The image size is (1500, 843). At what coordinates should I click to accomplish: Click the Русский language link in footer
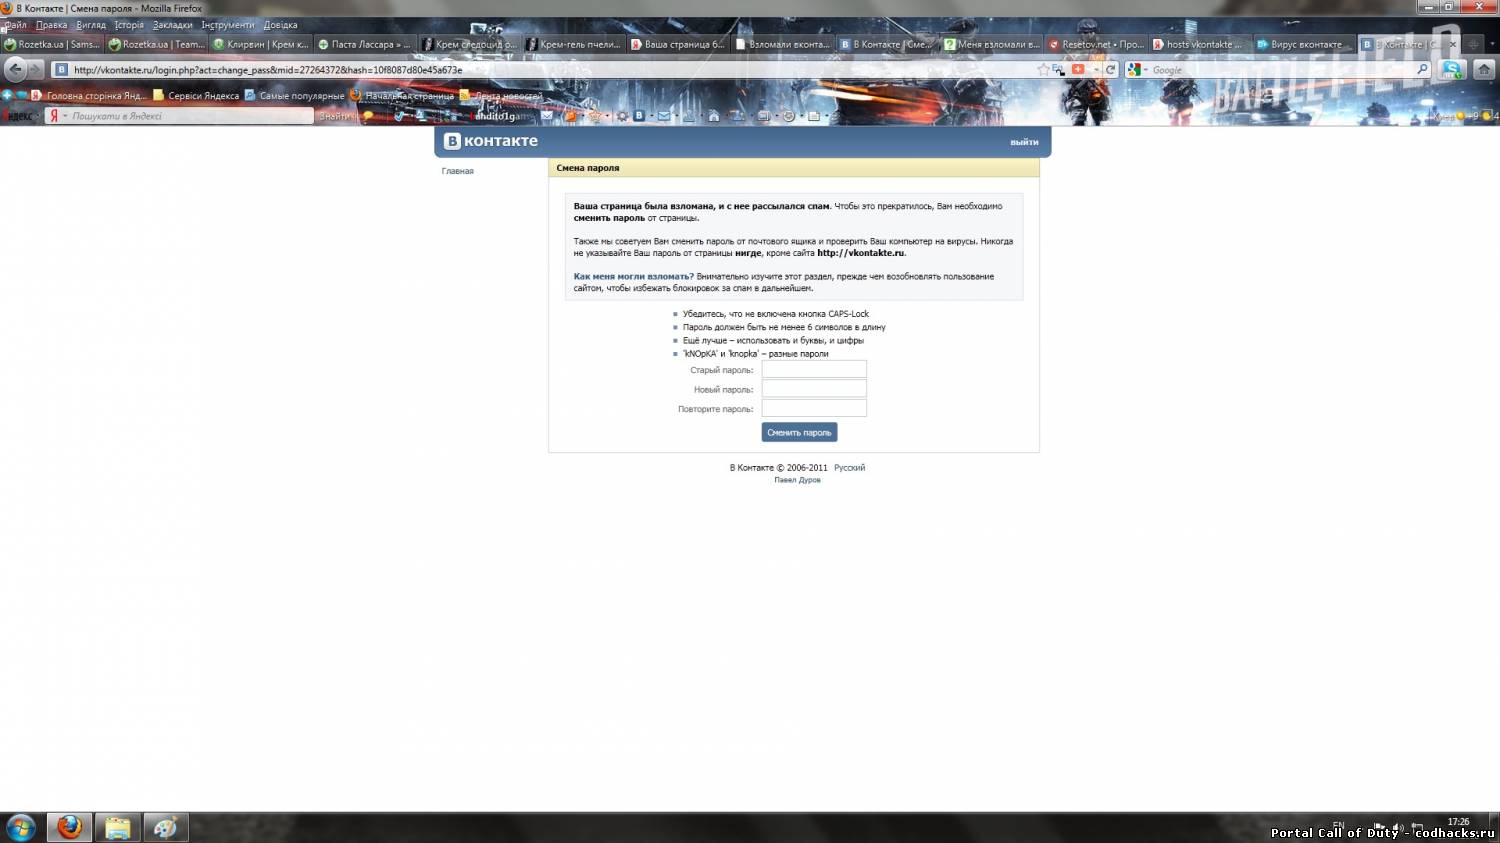pos(849,468)
